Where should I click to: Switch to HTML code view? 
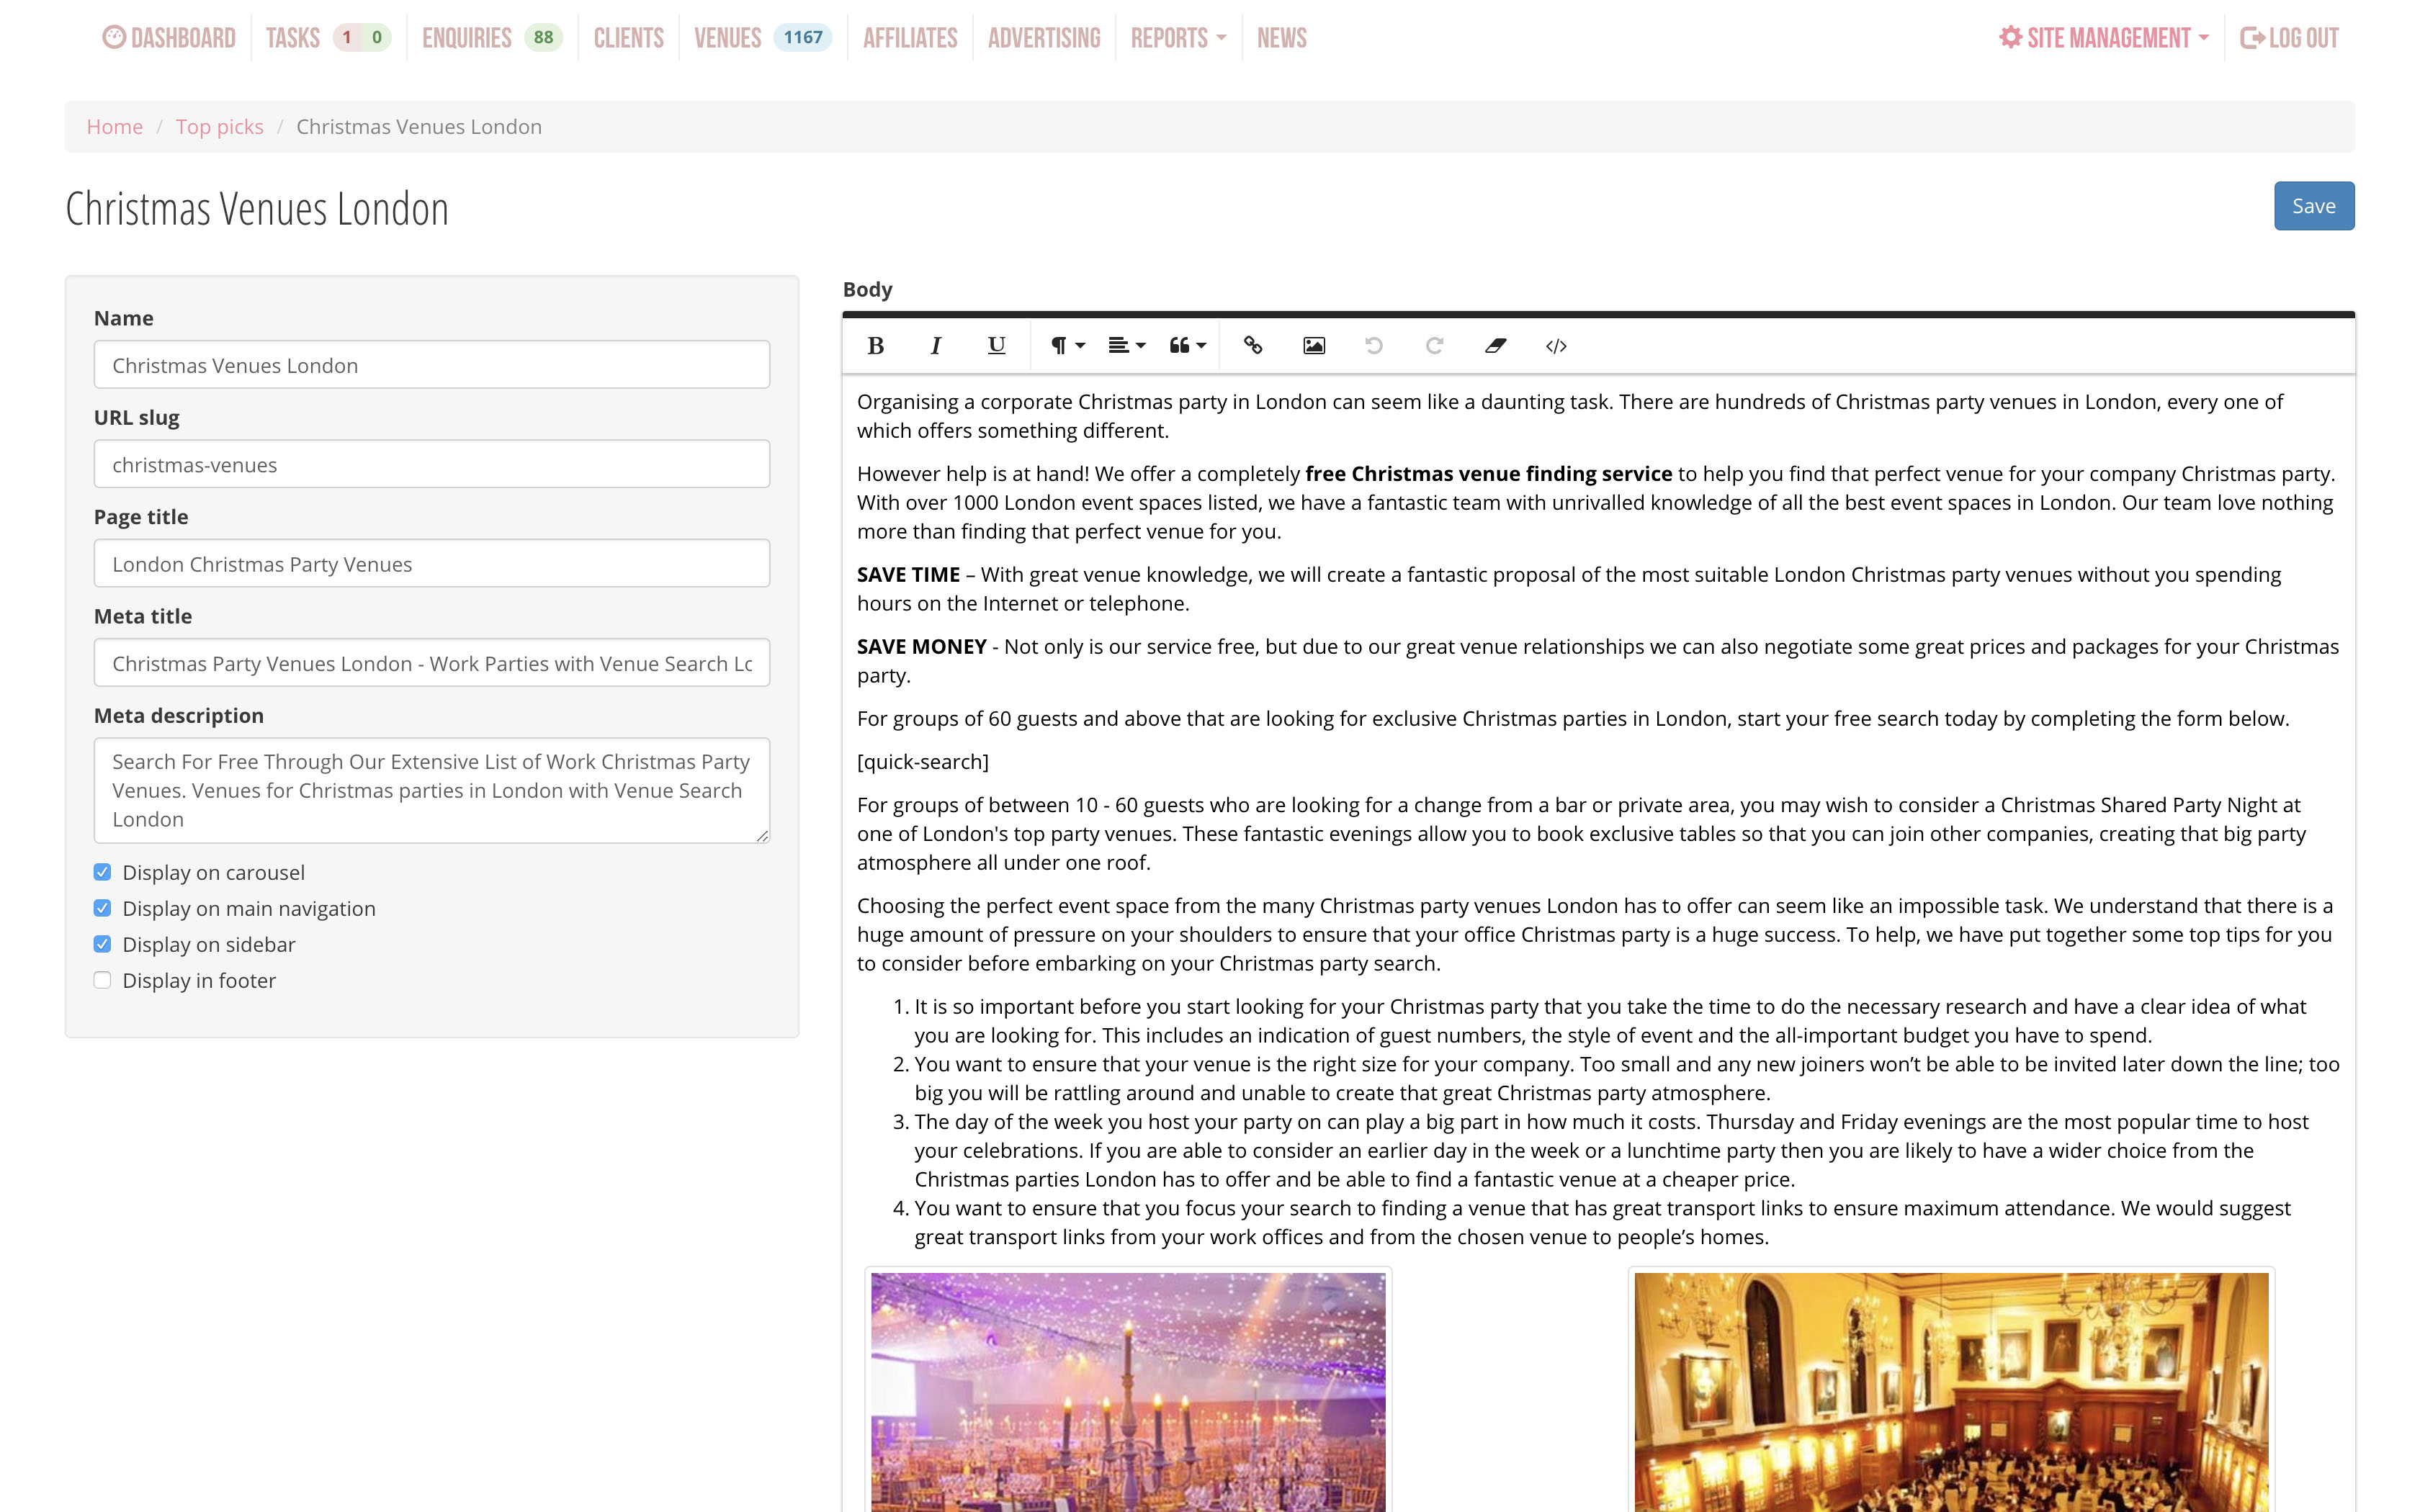(1556, 346)
